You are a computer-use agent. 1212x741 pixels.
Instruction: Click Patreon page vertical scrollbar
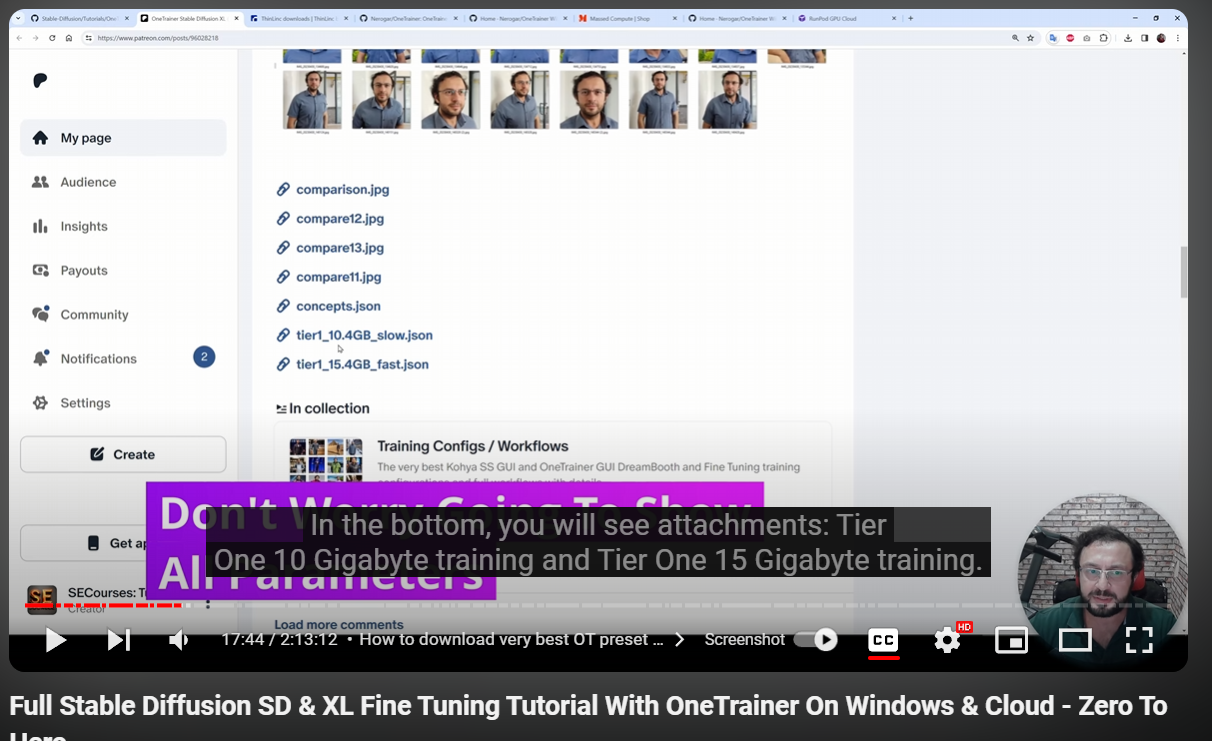click(1184, 271)
